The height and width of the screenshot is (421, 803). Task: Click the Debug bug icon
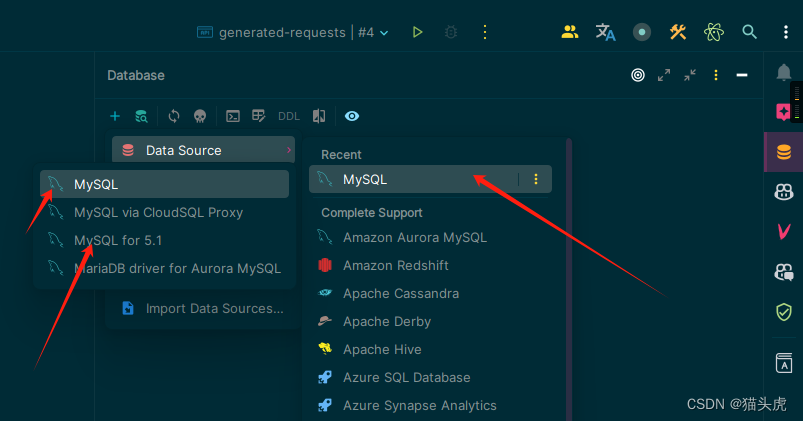(451, 32)
